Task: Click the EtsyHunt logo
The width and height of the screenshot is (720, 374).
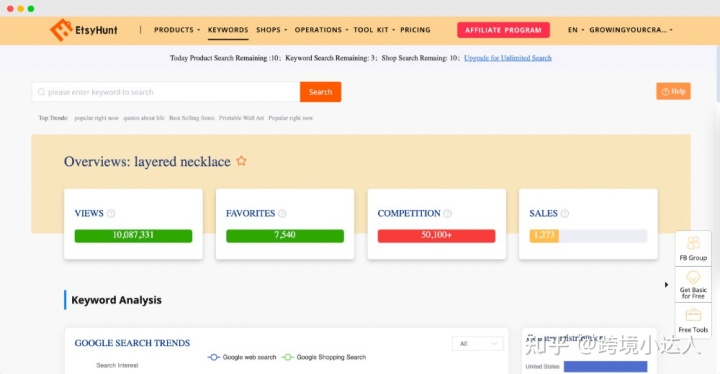Action: 84,30
